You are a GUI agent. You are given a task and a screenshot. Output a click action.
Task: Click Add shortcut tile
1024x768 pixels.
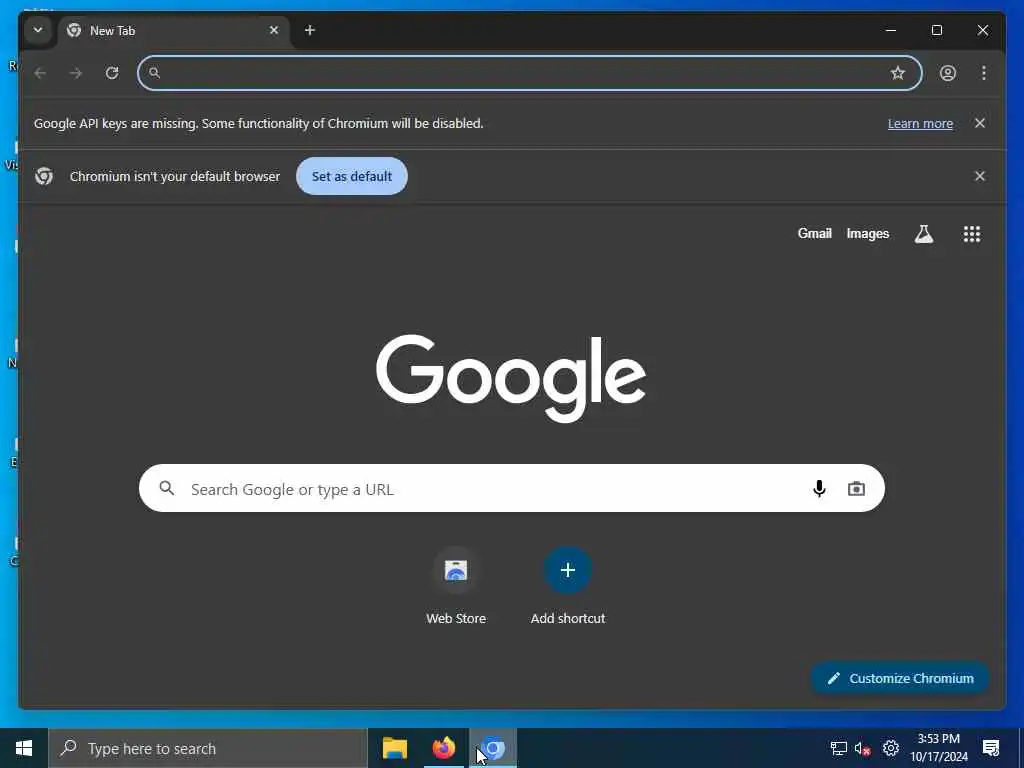tap(568, 586)
